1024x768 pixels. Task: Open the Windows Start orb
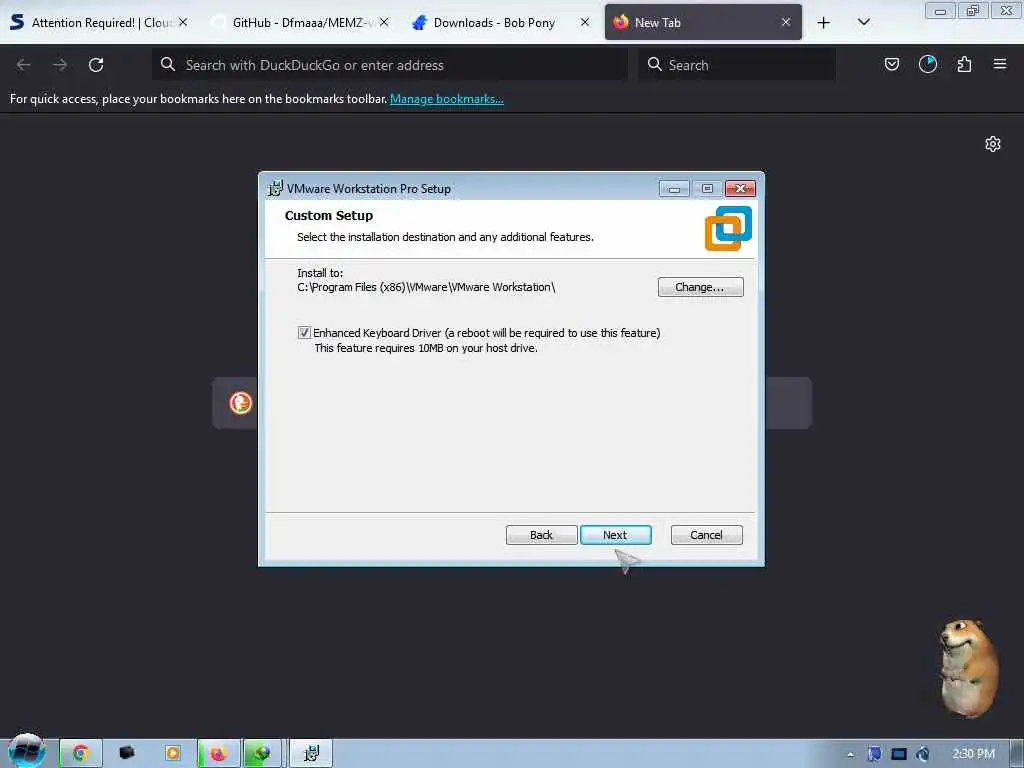(26, 752)
